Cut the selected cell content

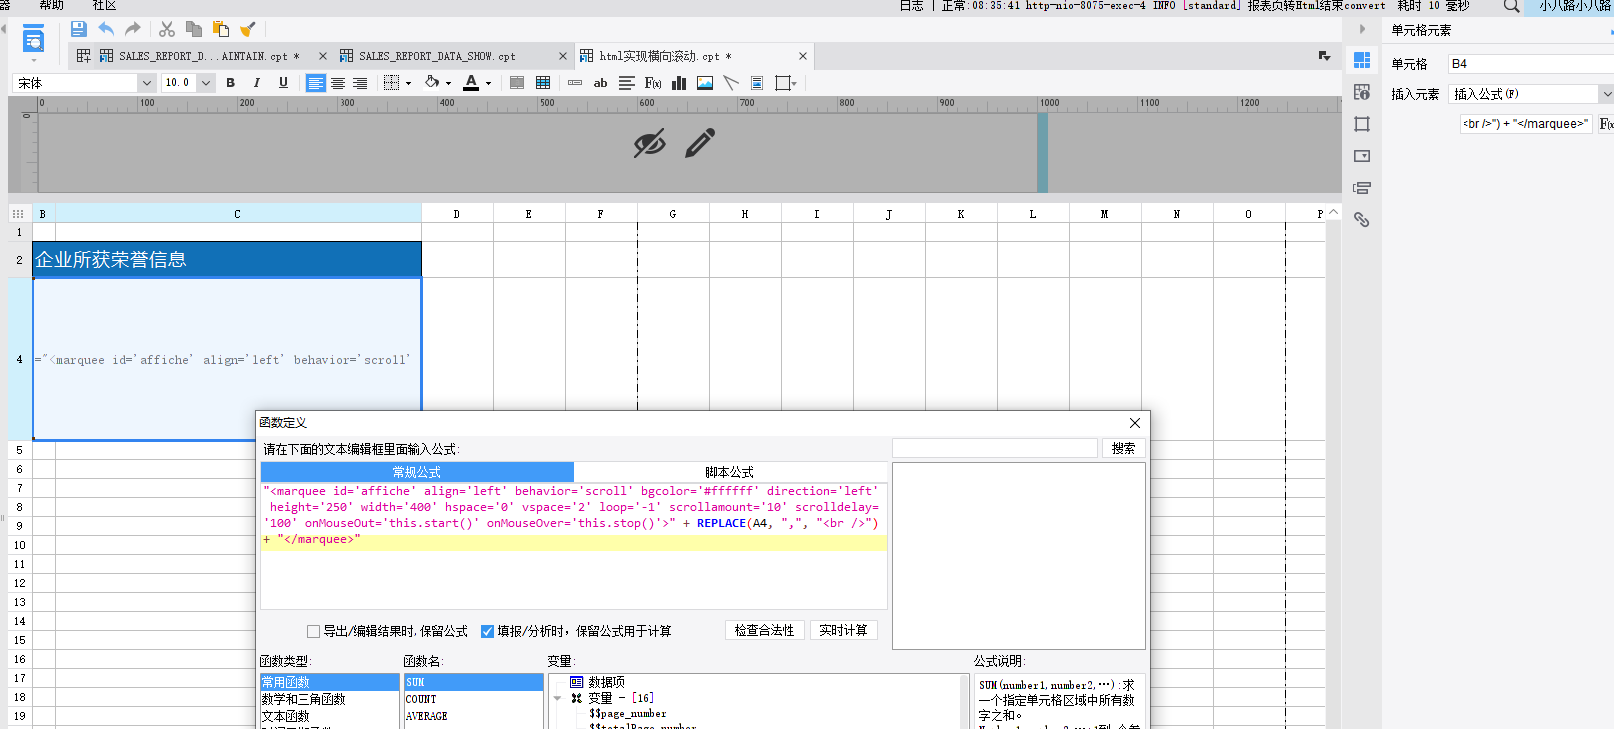167,29
